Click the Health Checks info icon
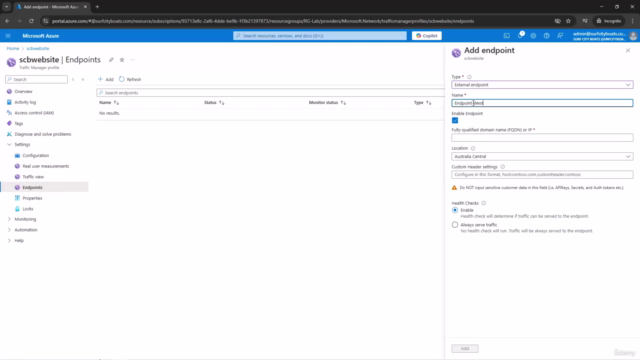 point(484,203)
